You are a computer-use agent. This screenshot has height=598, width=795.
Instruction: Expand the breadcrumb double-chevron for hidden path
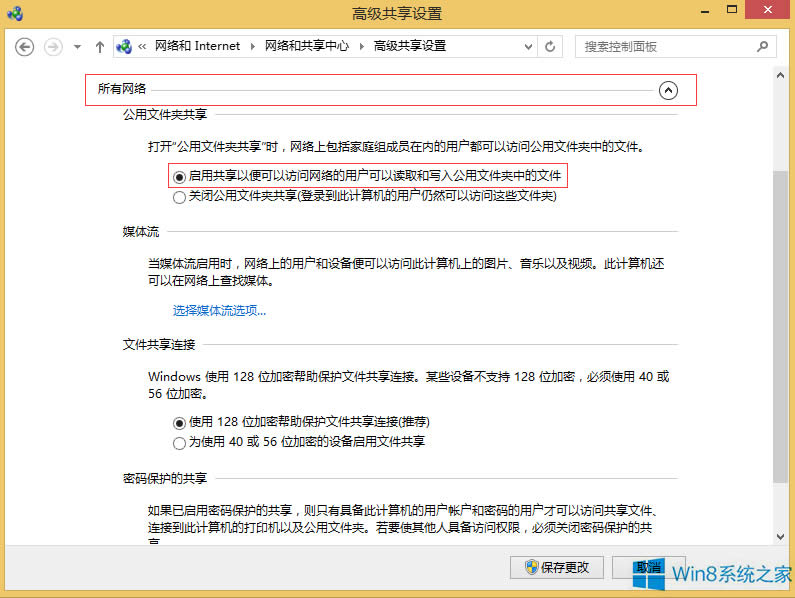tap(143, 47)
